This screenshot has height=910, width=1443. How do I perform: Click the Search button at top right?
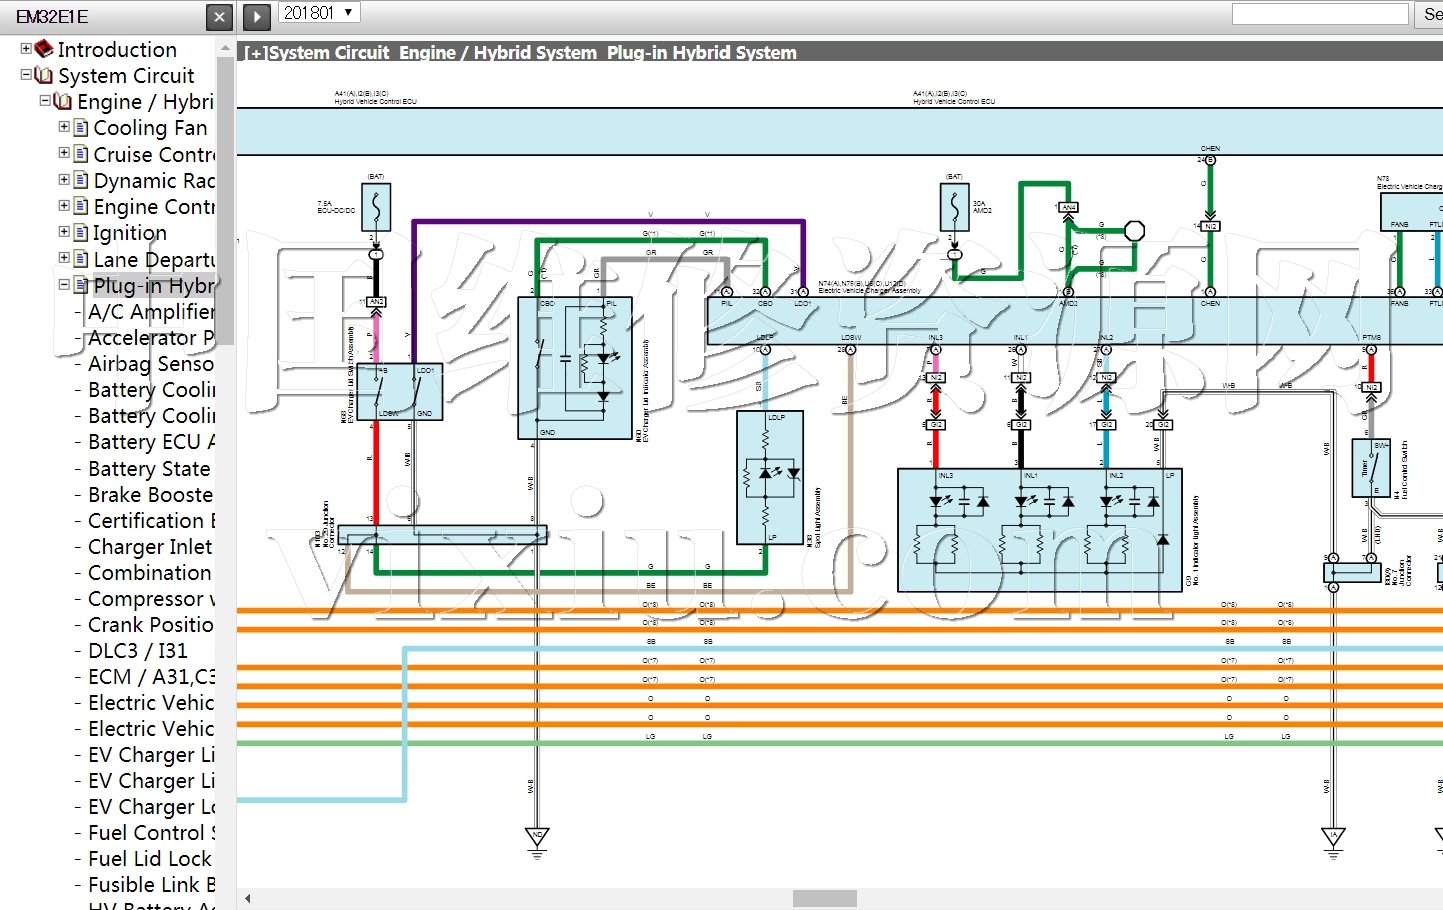tap(1431, 14)
